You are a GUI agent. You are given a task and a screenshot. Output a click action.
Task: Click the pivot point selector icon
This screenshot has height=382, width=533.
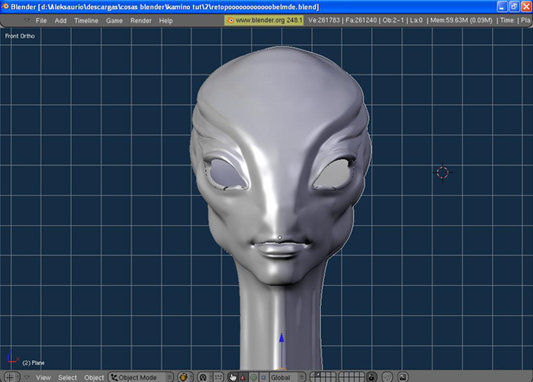(x=203, y=377)
